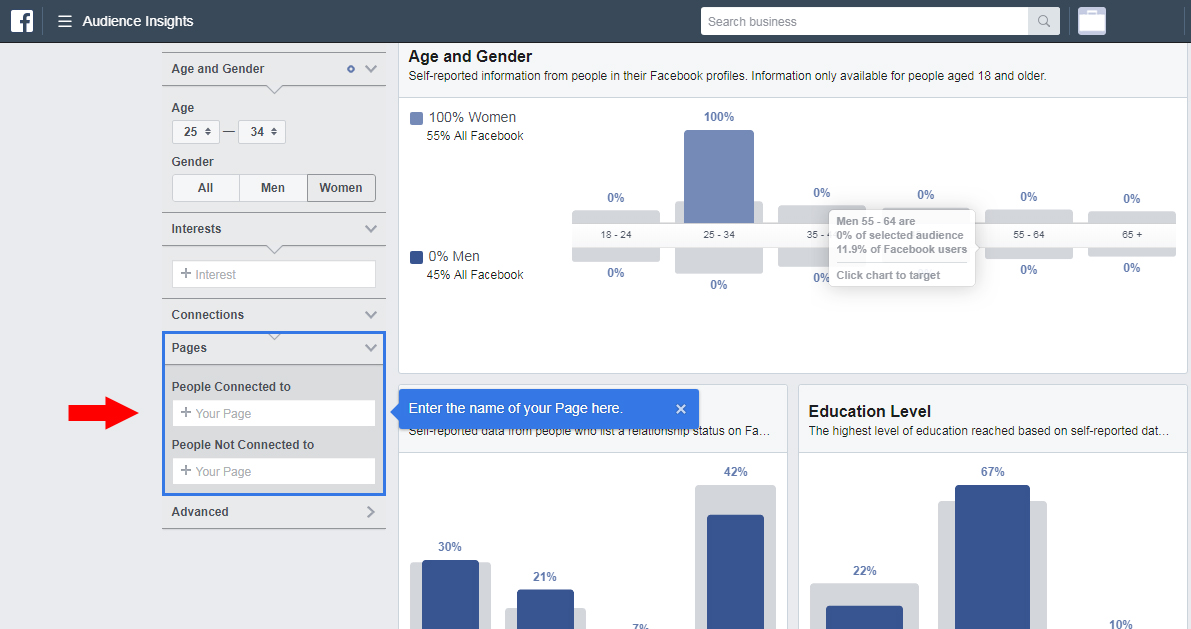Select the All gender option

[x=206, y=188]
